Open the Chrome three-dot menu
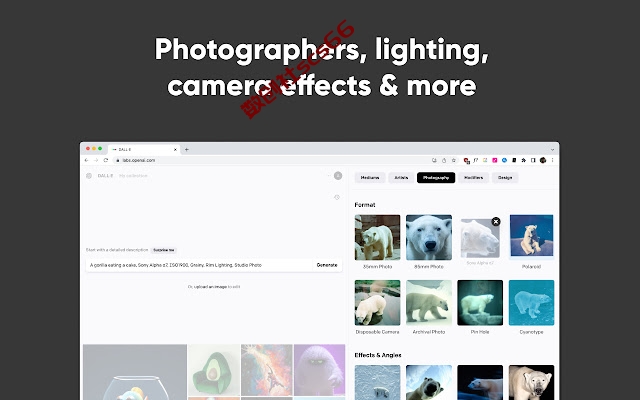640x400 pixels. [552, 160]
